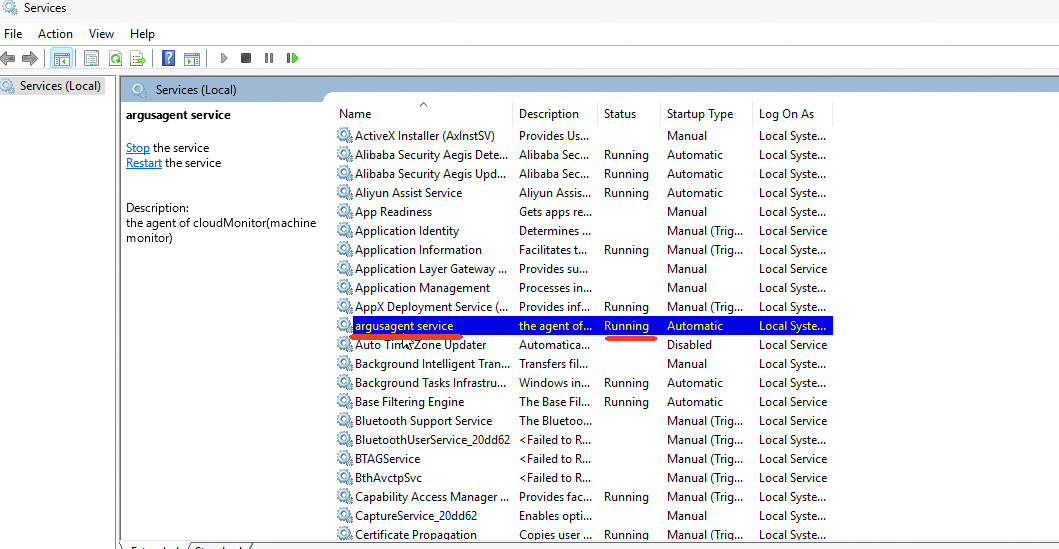1059x549 pixels.
Task: Select the CaptureService_20dd62 name
Action: coord(416,516)
